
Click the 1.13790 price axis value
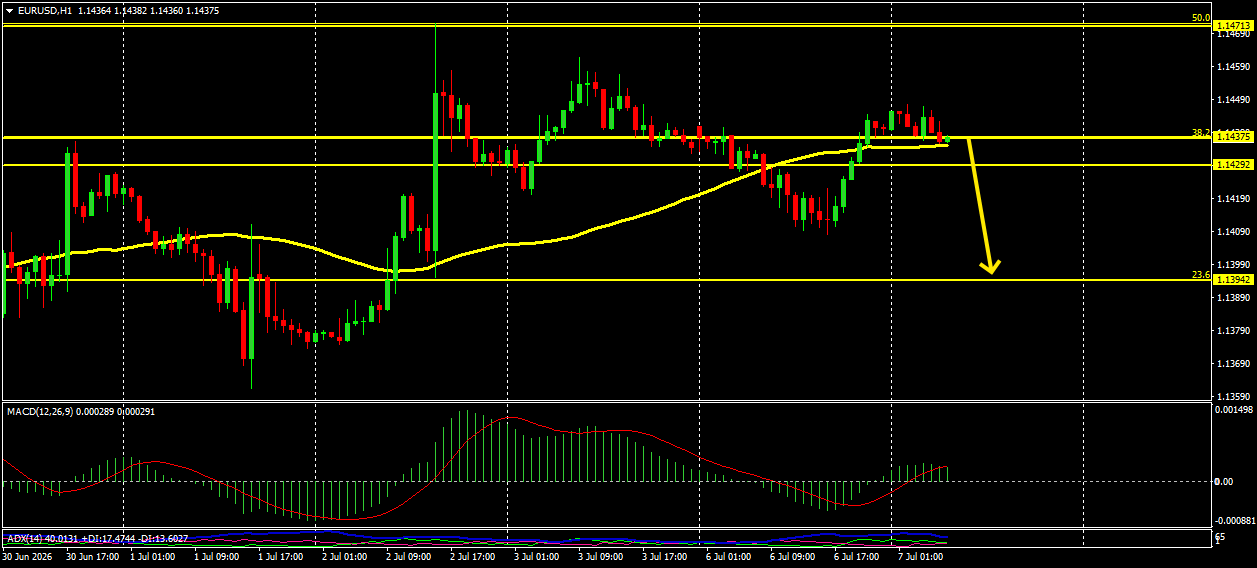(x=1232, y=331)
